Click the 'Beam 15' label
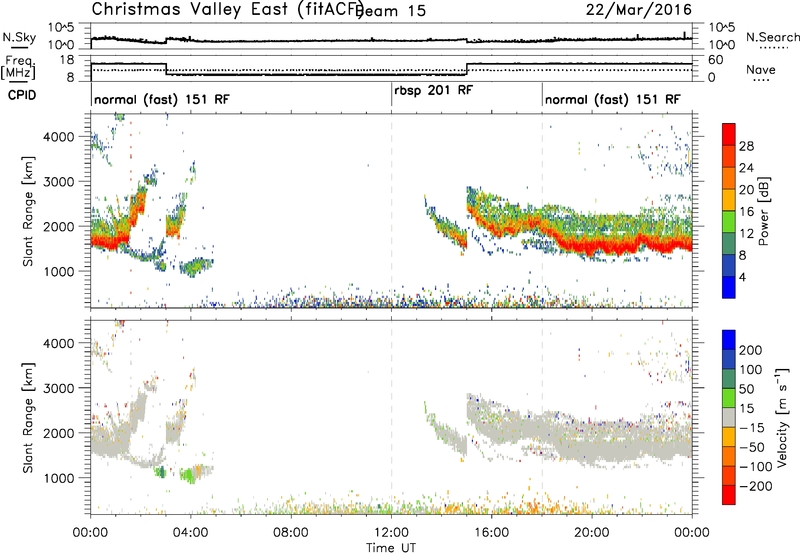This screenshot has width=800, height=554. point(392,11)
